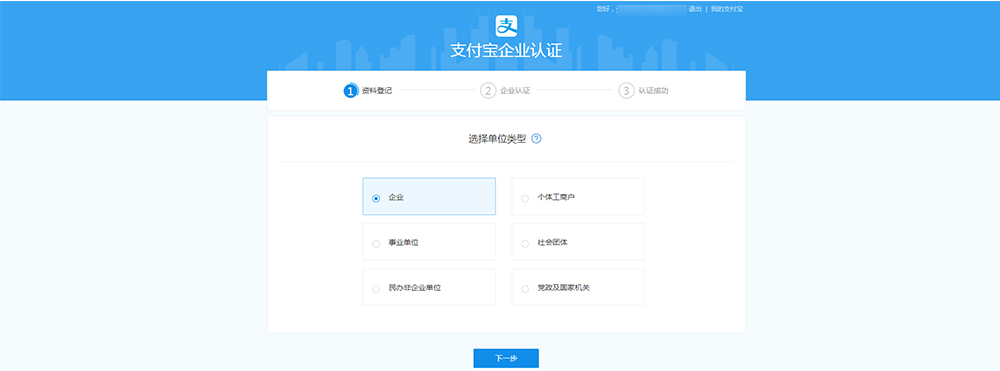This screenshot has height=371, width=1000.
Task: Click the 支付宝企业认证 title text
Action: click(506, 50)
